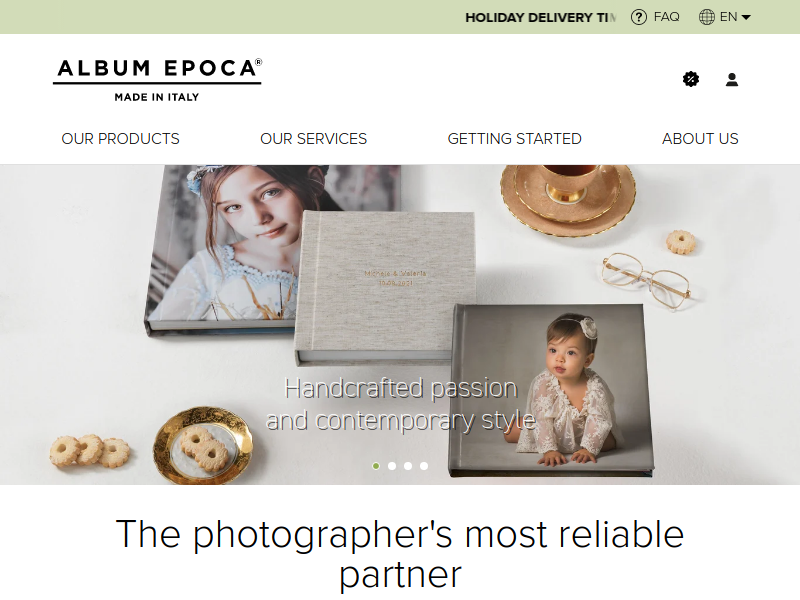The height and width of the screenshot is (600, 800).
Task: Open the About Us menu
Action: (x=700, y=139)
